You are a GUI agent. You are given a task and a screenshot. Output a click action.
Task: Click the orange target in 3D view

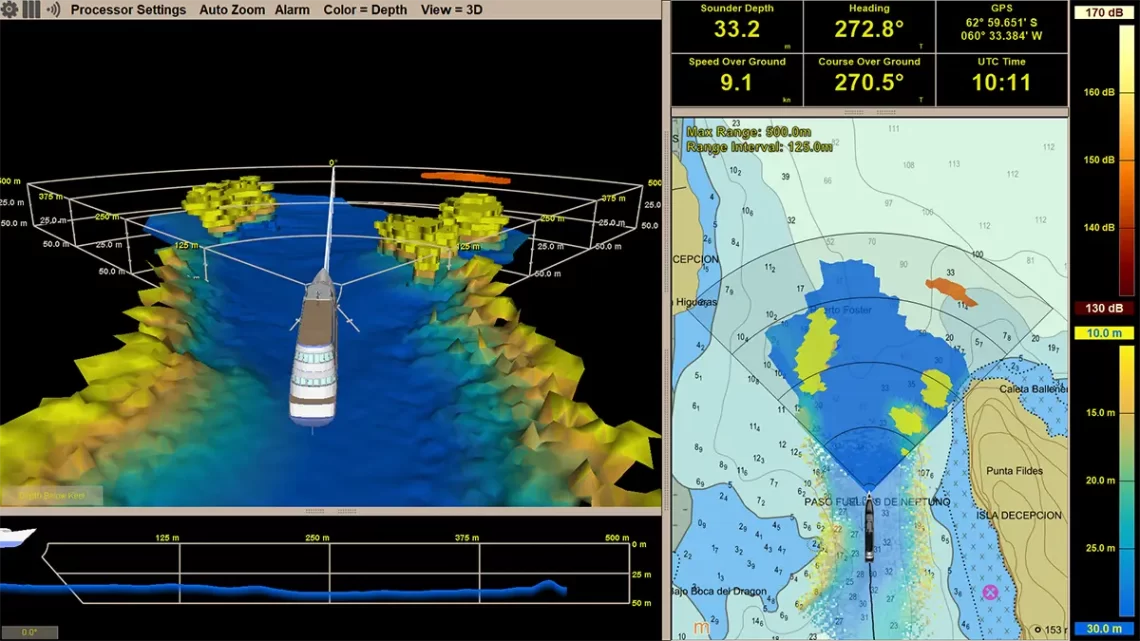pyautogui.click(x=465, y=177)
